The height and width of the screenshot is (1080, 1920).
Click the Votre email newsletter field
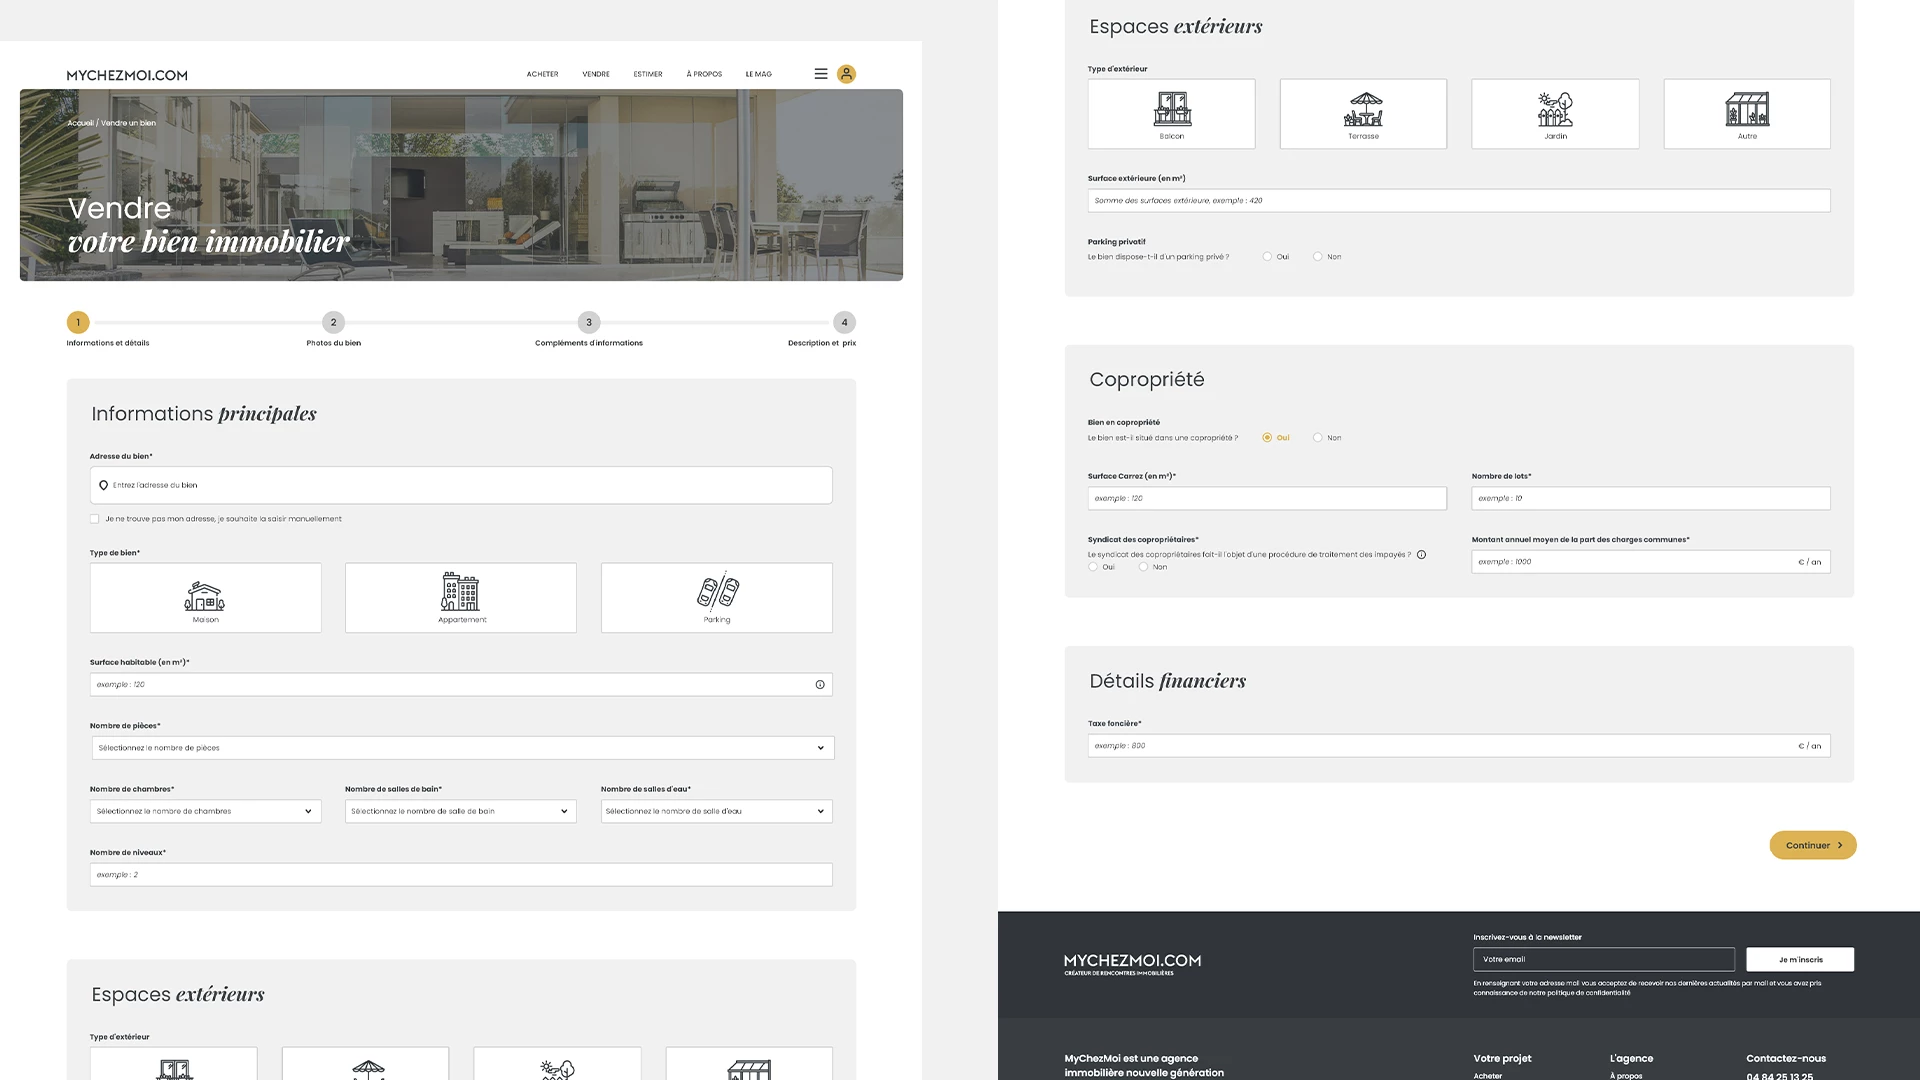coord(1604,960)
